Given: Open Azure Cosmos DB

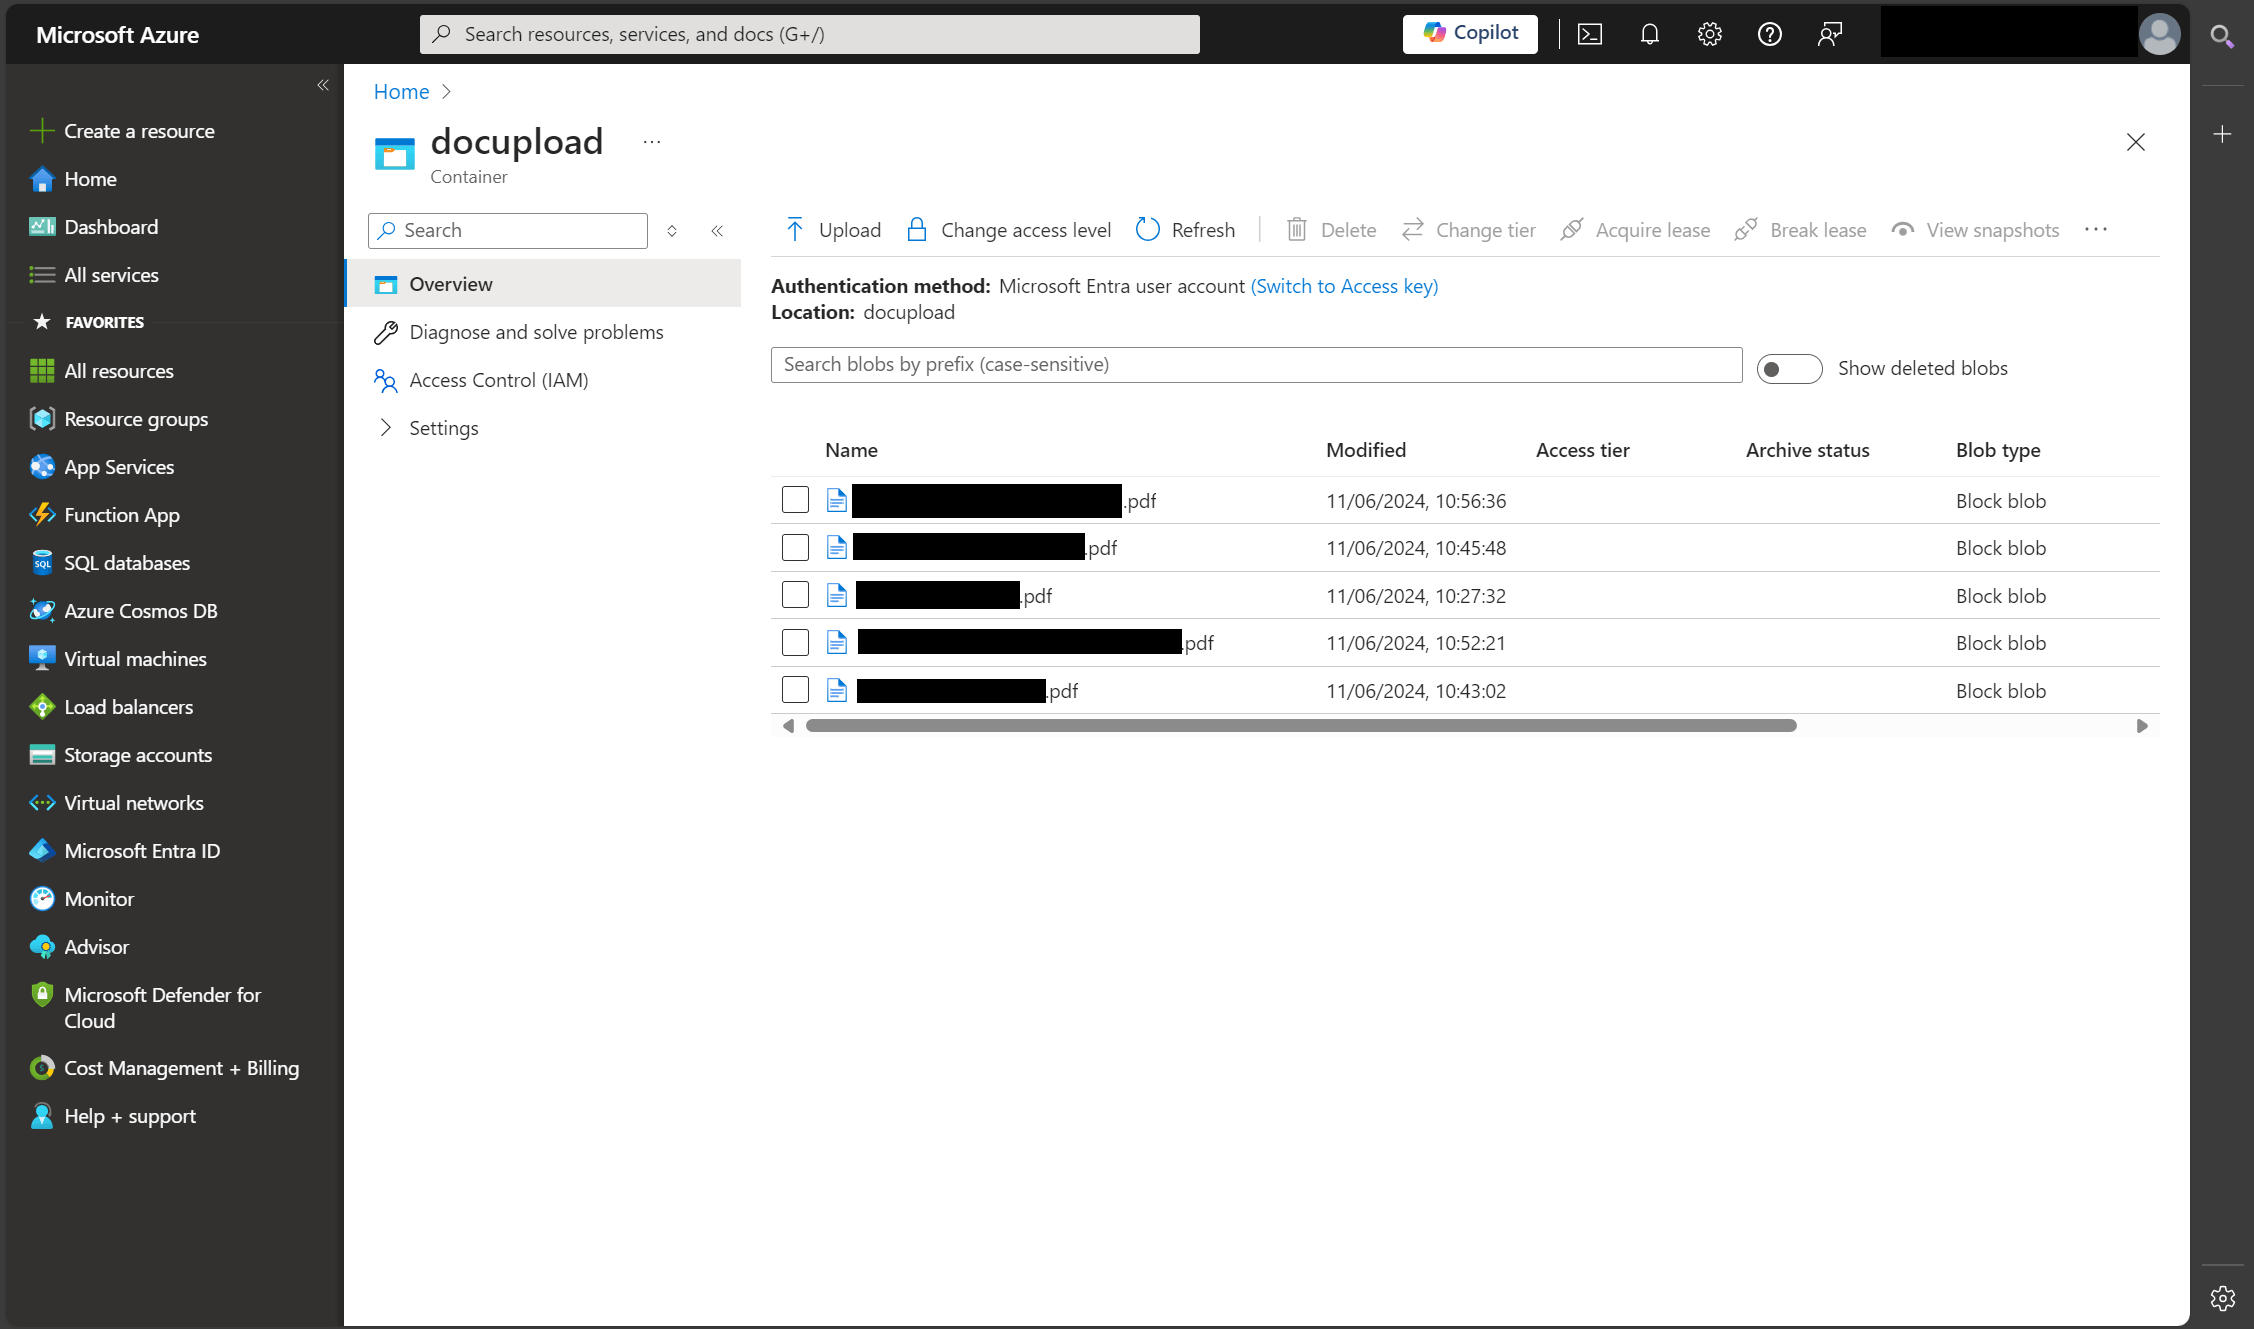Looking at the screenshot, I should tap(141, 611).
